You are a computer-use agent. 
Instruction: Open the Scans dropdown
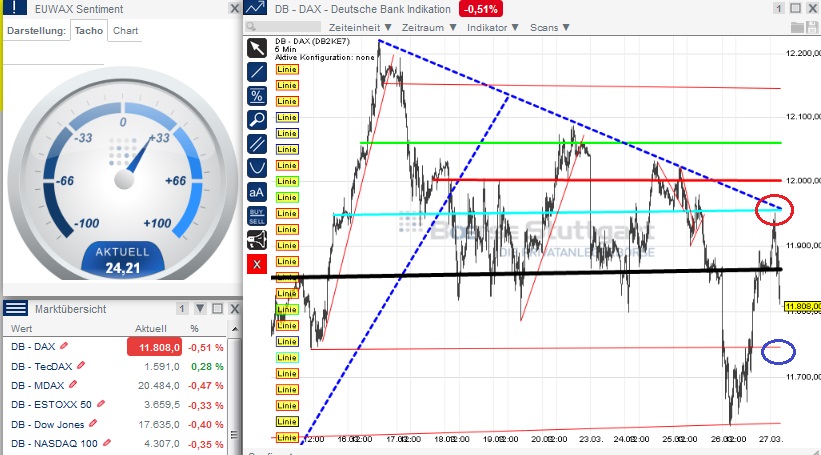pyautogui.click(x=549, y=27)
